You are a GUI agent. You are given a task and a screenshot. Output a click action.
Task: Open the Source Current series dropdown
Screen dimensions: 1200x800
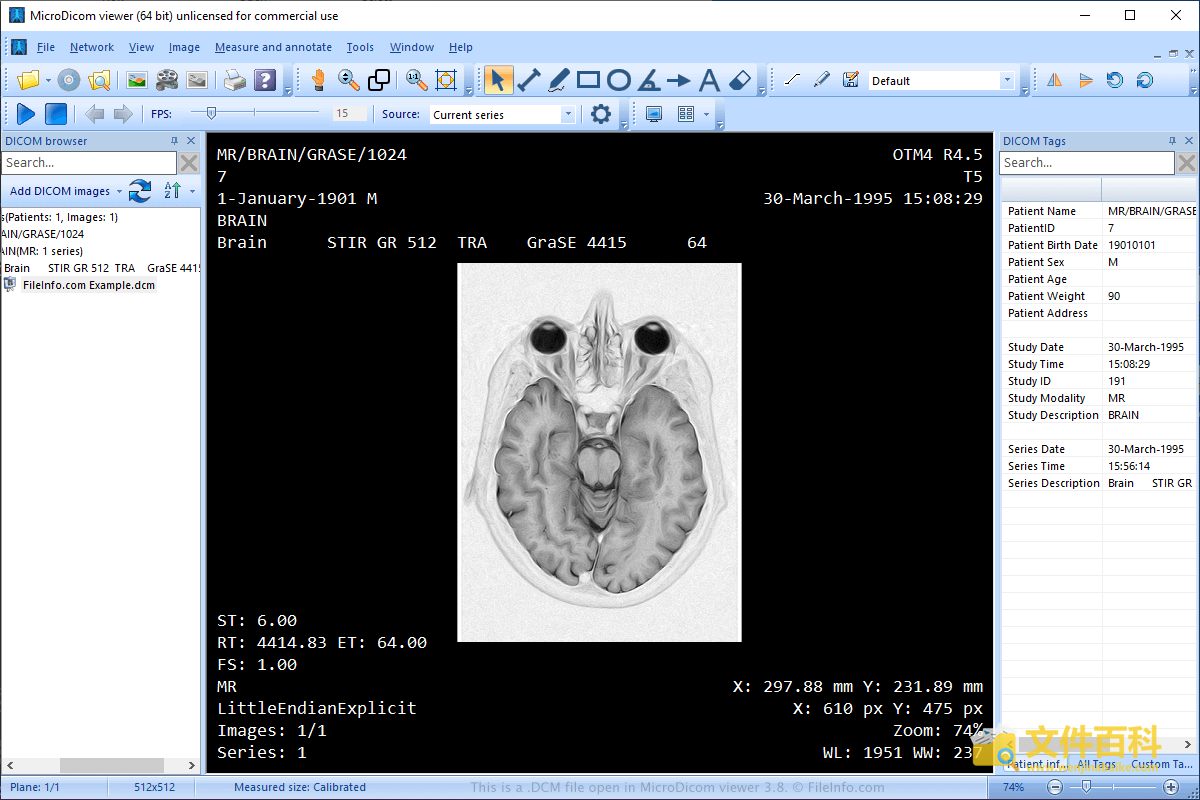click(568, 115)
